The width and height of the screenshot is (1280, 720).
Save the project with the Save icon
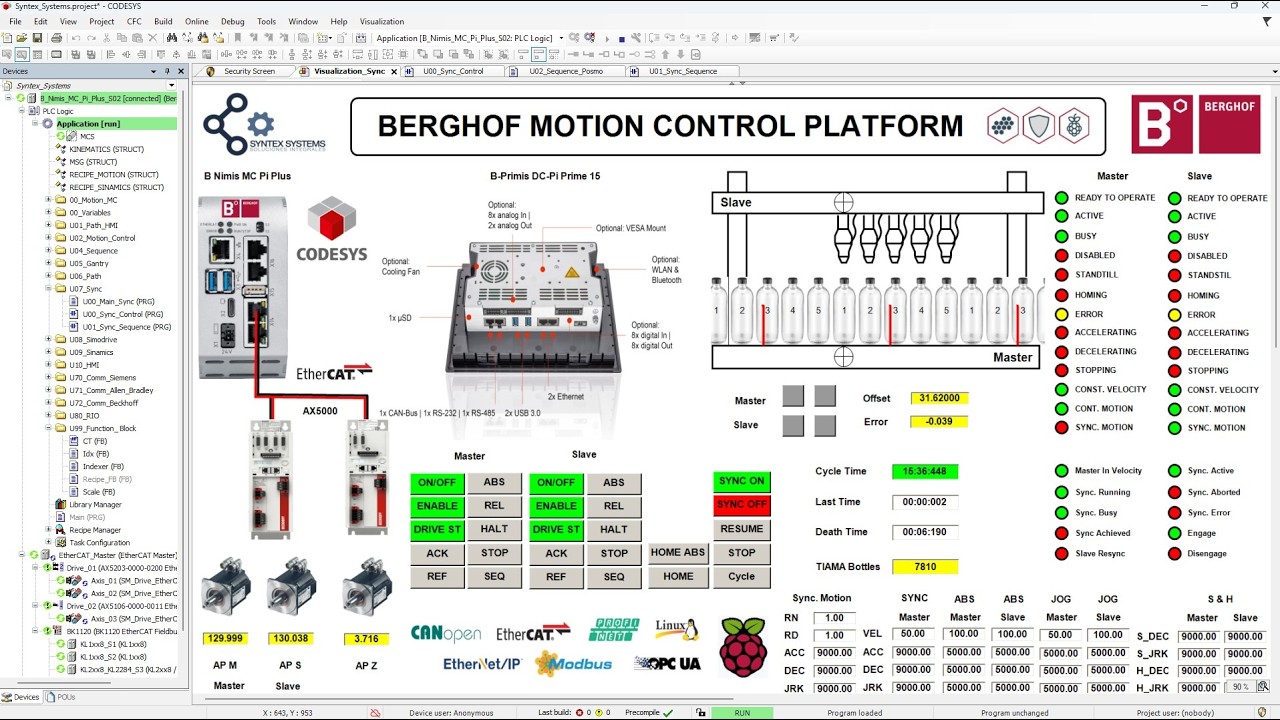pyautogui.click(x=37, y=38)
